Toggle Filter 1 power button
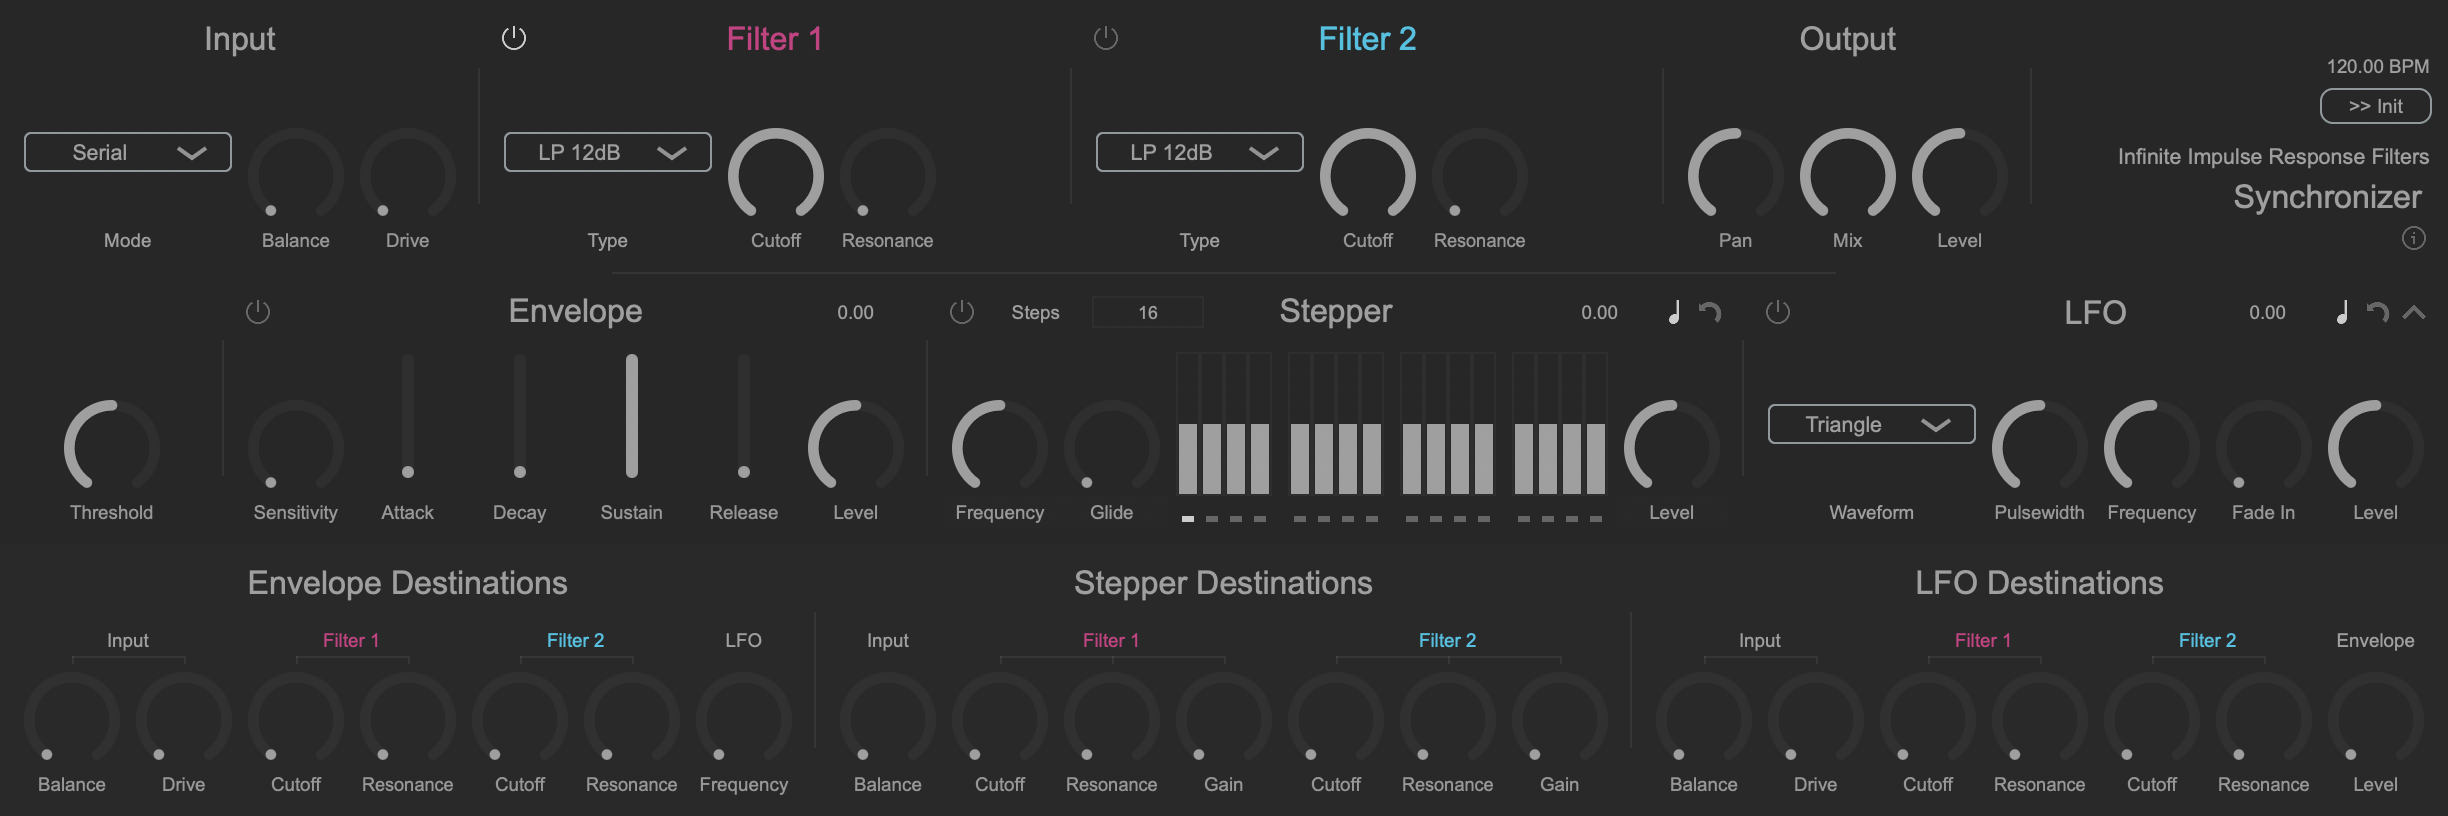 (x=513, y=39)
